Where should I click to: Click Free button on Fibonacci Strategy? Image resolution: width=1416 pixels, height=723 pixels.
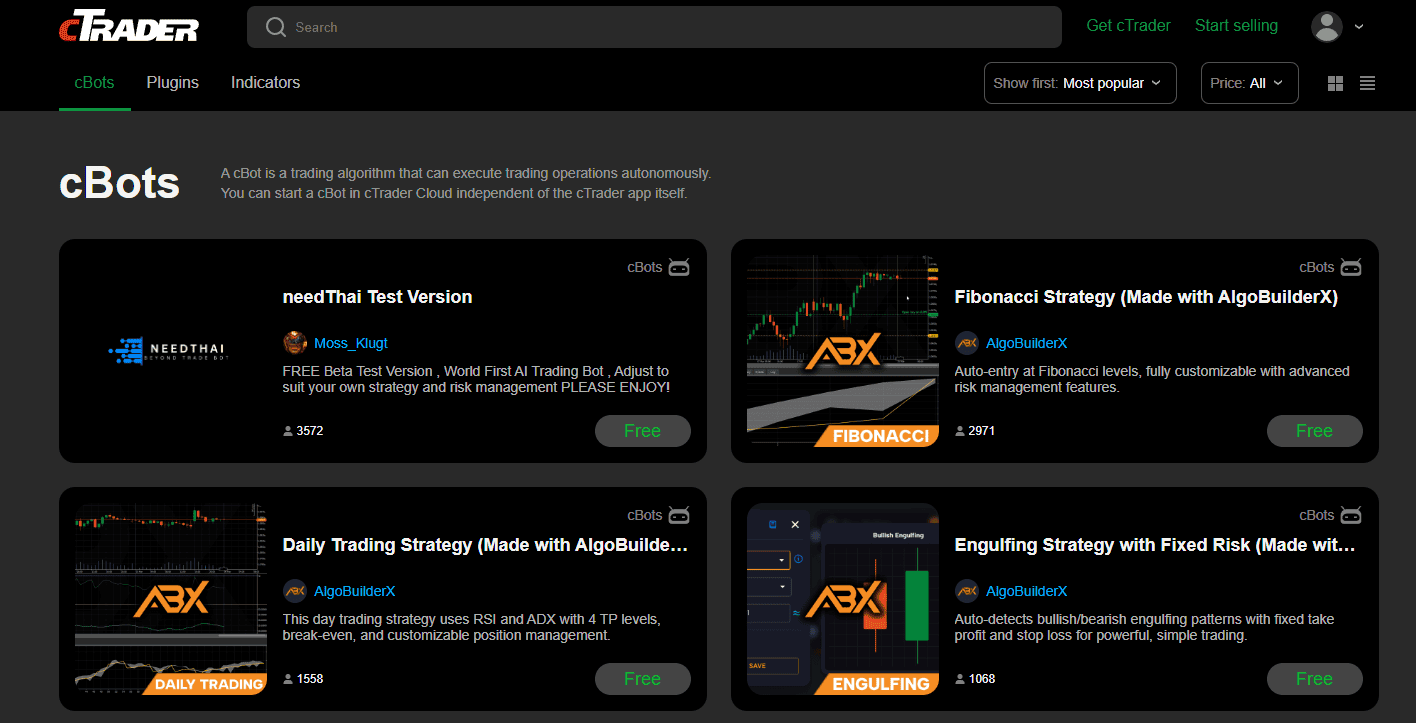pos(1315,431)
